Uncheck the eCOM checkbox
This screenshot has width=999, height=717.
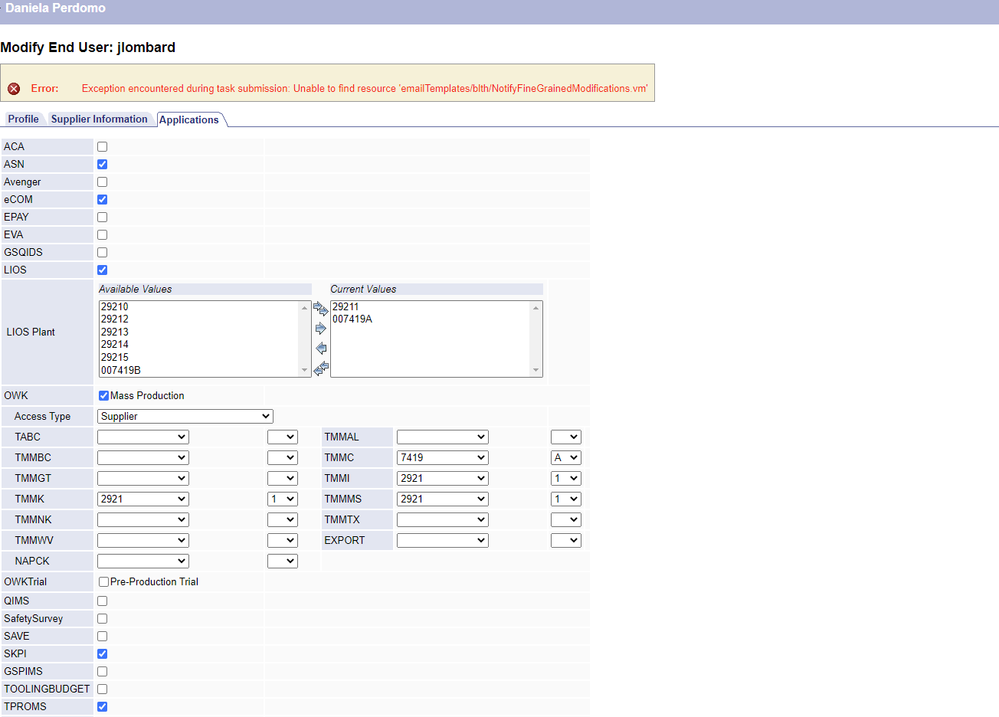(x=102, y=200)
